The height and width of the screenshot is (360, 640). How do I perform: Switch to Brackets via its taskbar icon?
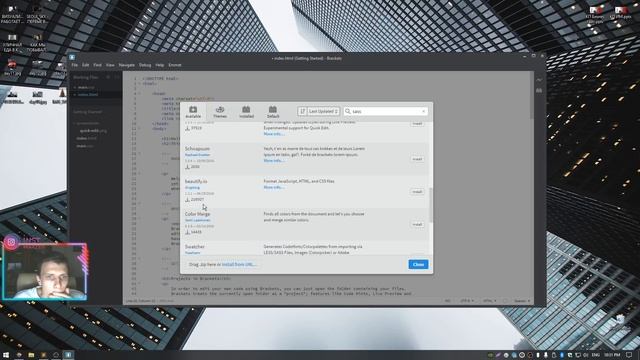(68, 355)
